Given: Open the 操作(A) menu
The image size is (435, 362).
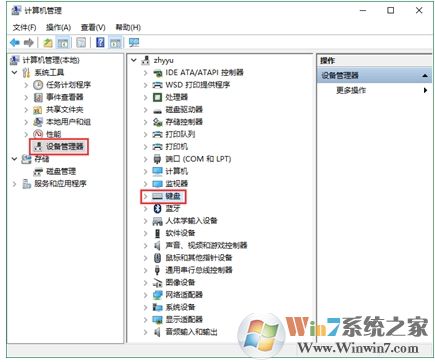Looking at the screenshot, I should [58, 27].
